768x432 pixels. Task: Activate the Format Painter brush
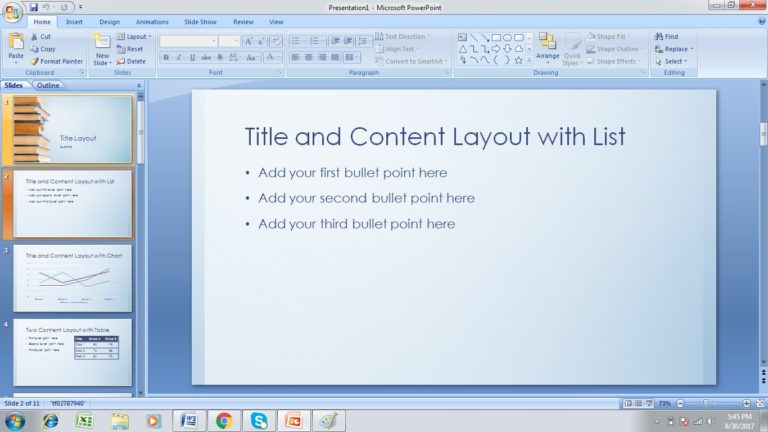(56, 61)
